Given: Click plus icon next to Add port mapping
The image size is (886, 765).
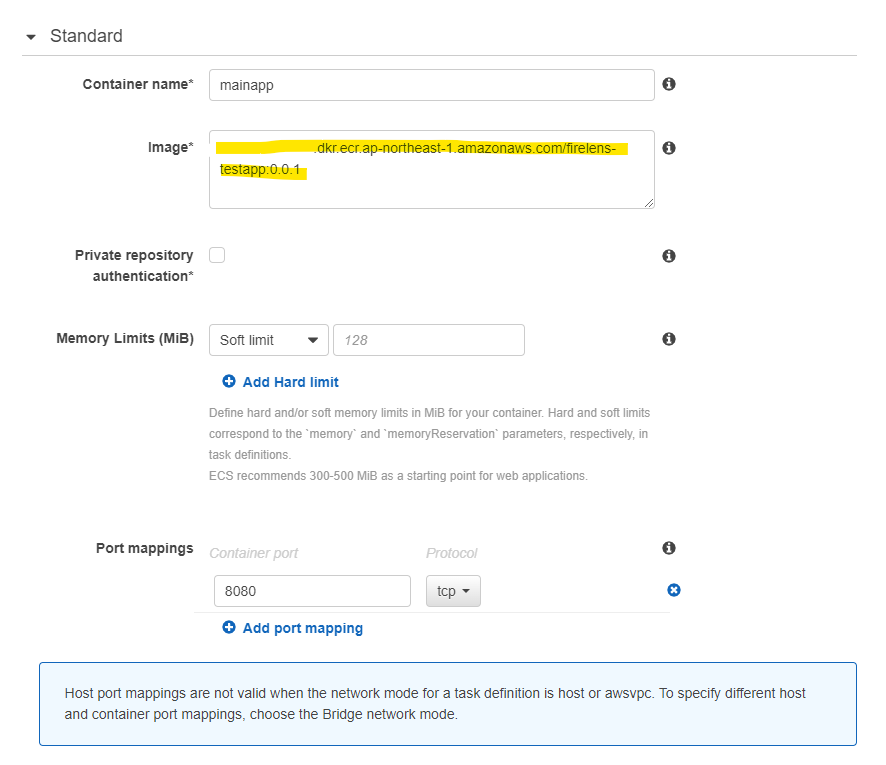Looking at the screenshot, I should pyautogui.click(x=229, y=628).
